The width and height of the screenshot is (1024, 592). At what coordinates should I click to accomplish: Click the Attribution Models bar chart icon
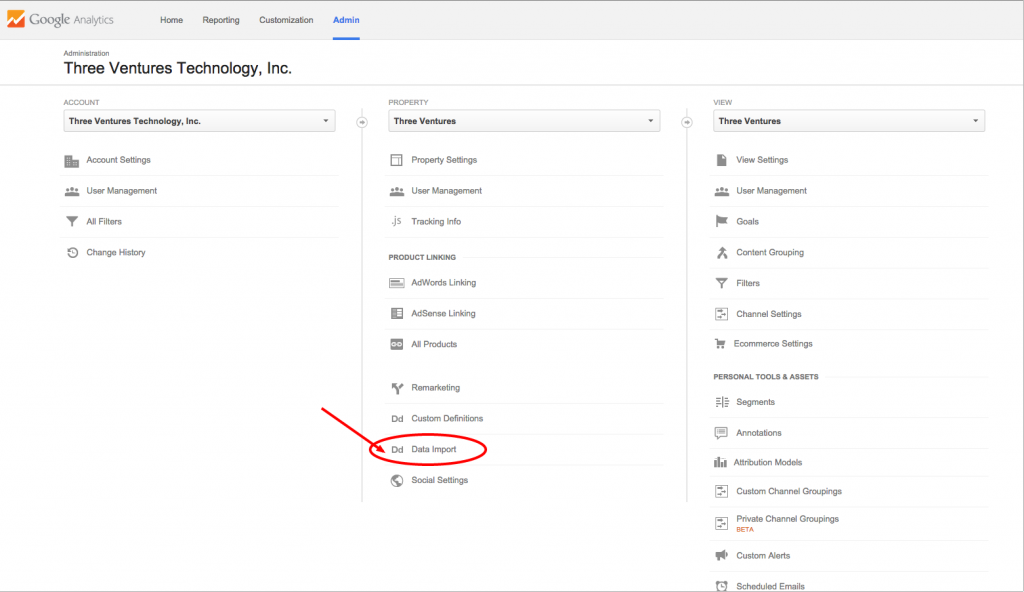(720, 462)
